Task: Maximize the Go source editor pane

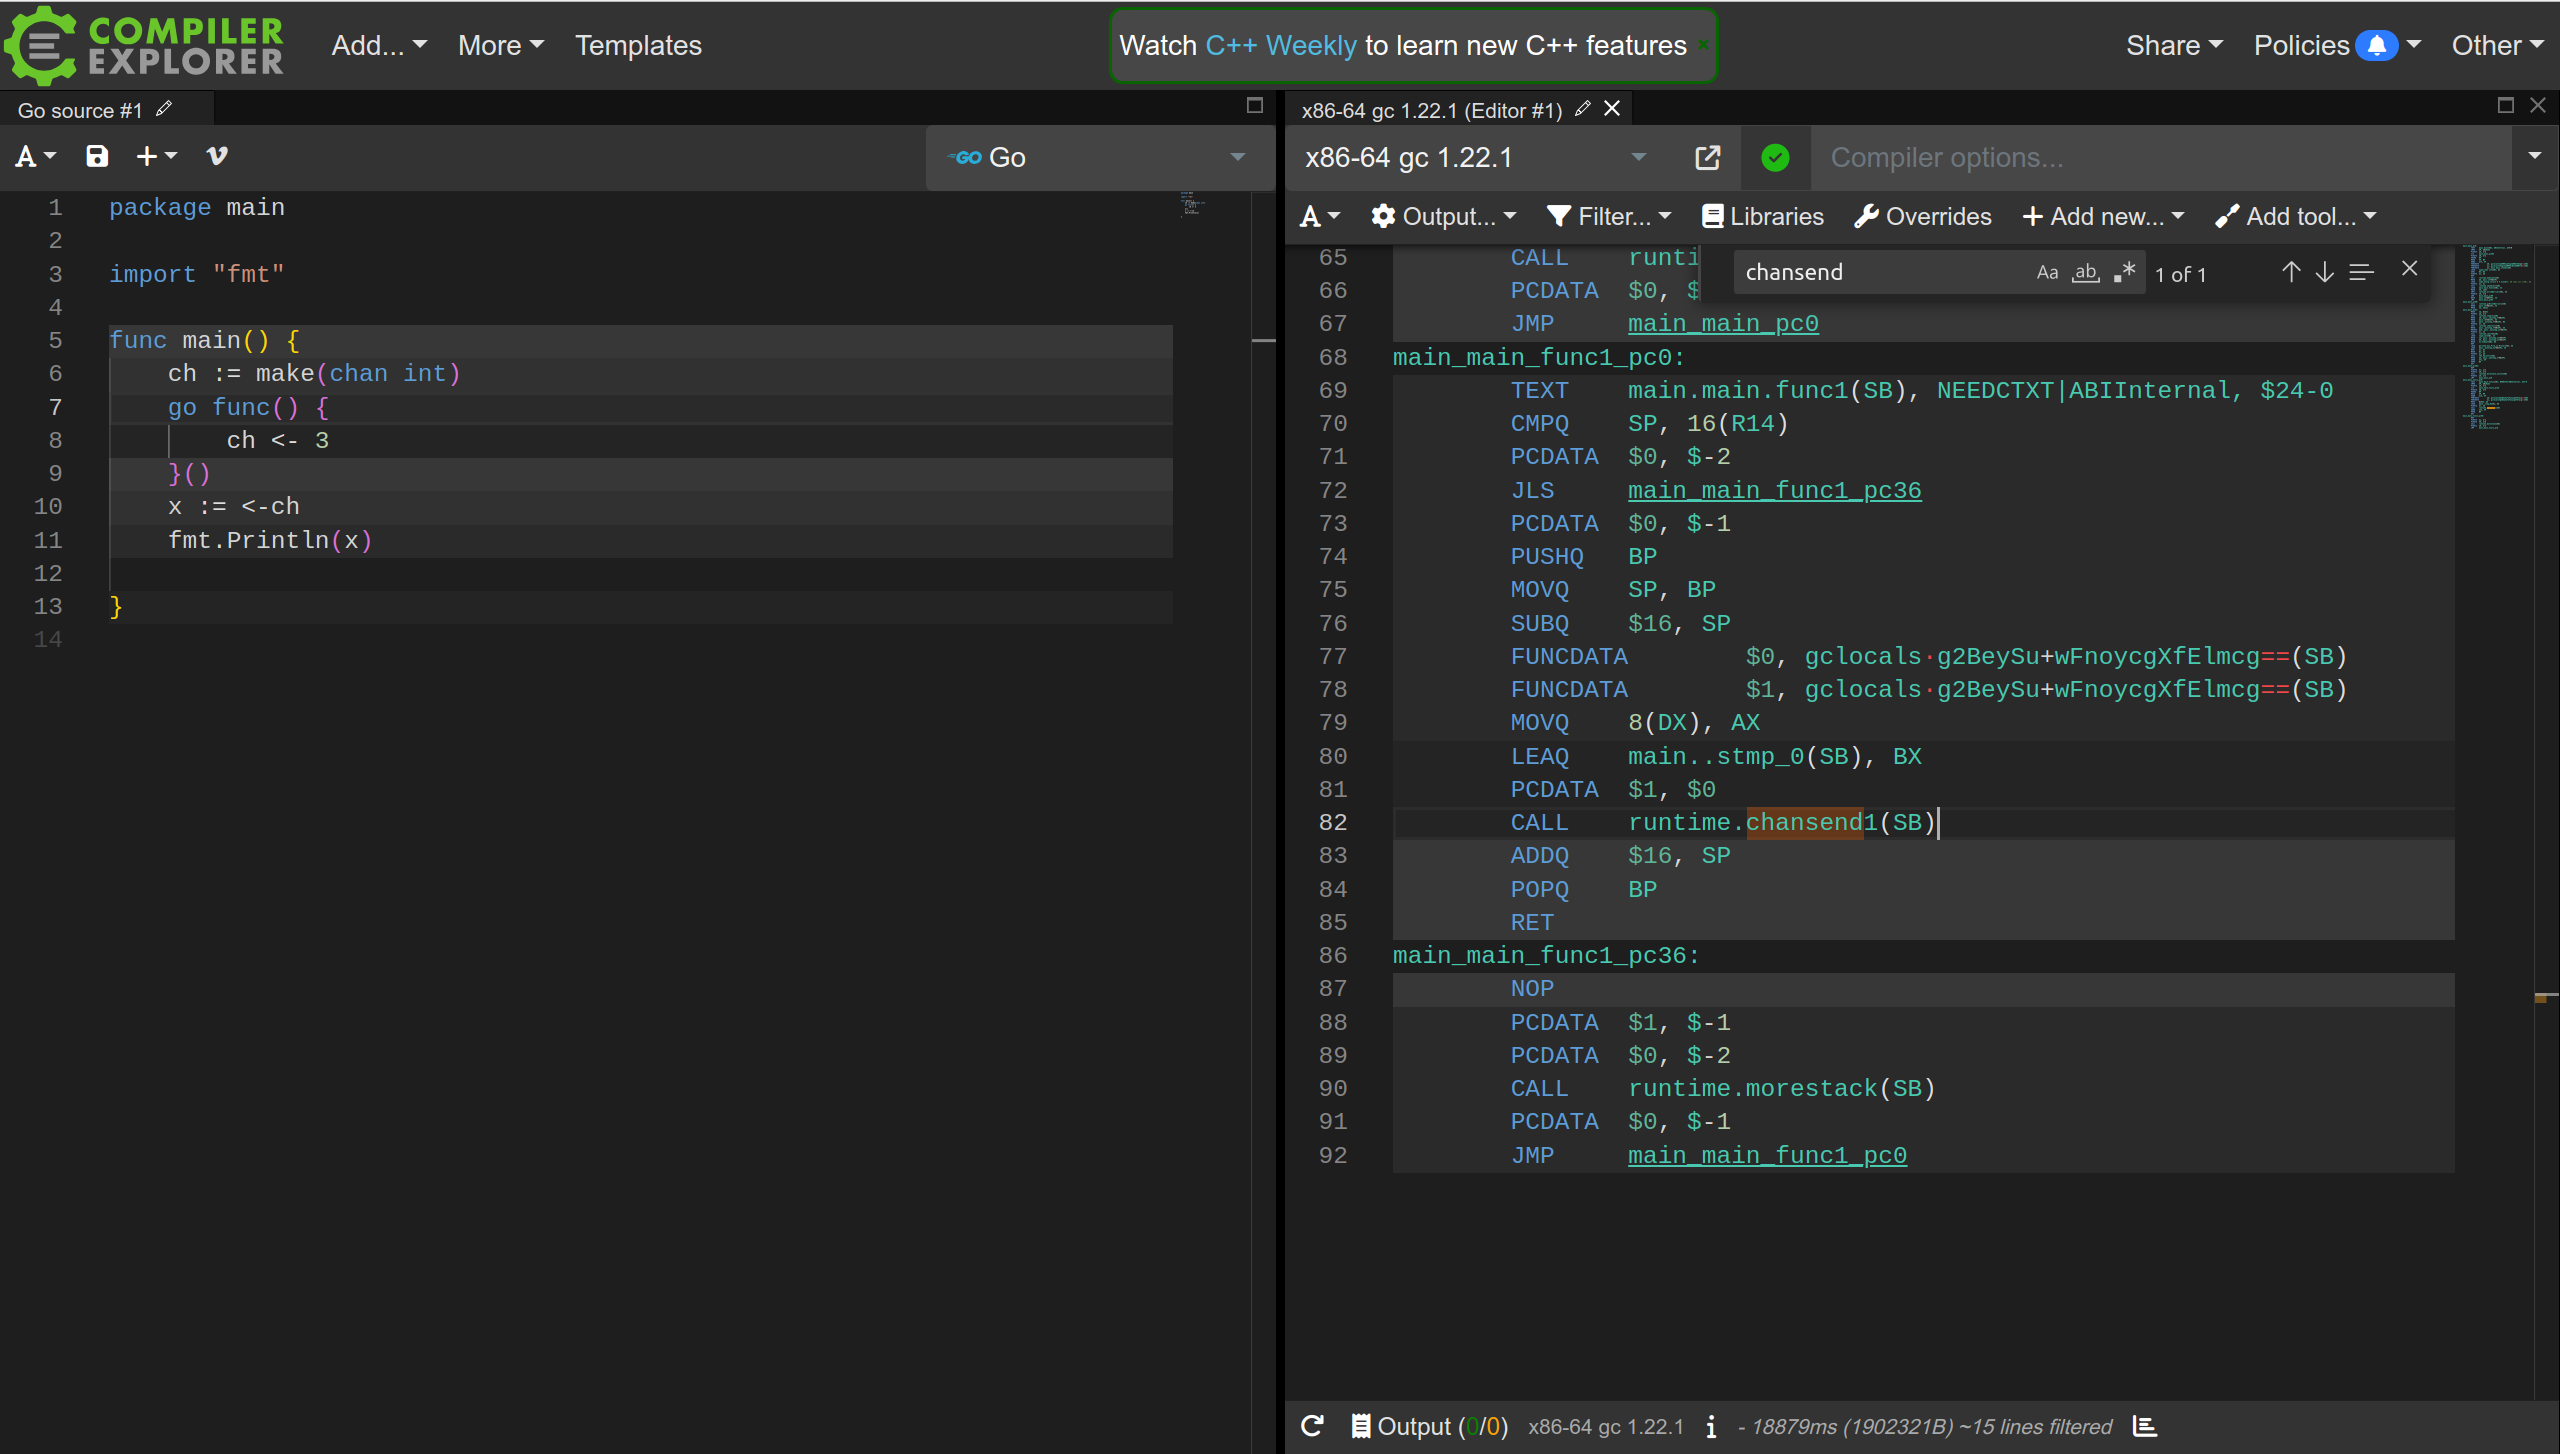Action: coord(1255,106)
